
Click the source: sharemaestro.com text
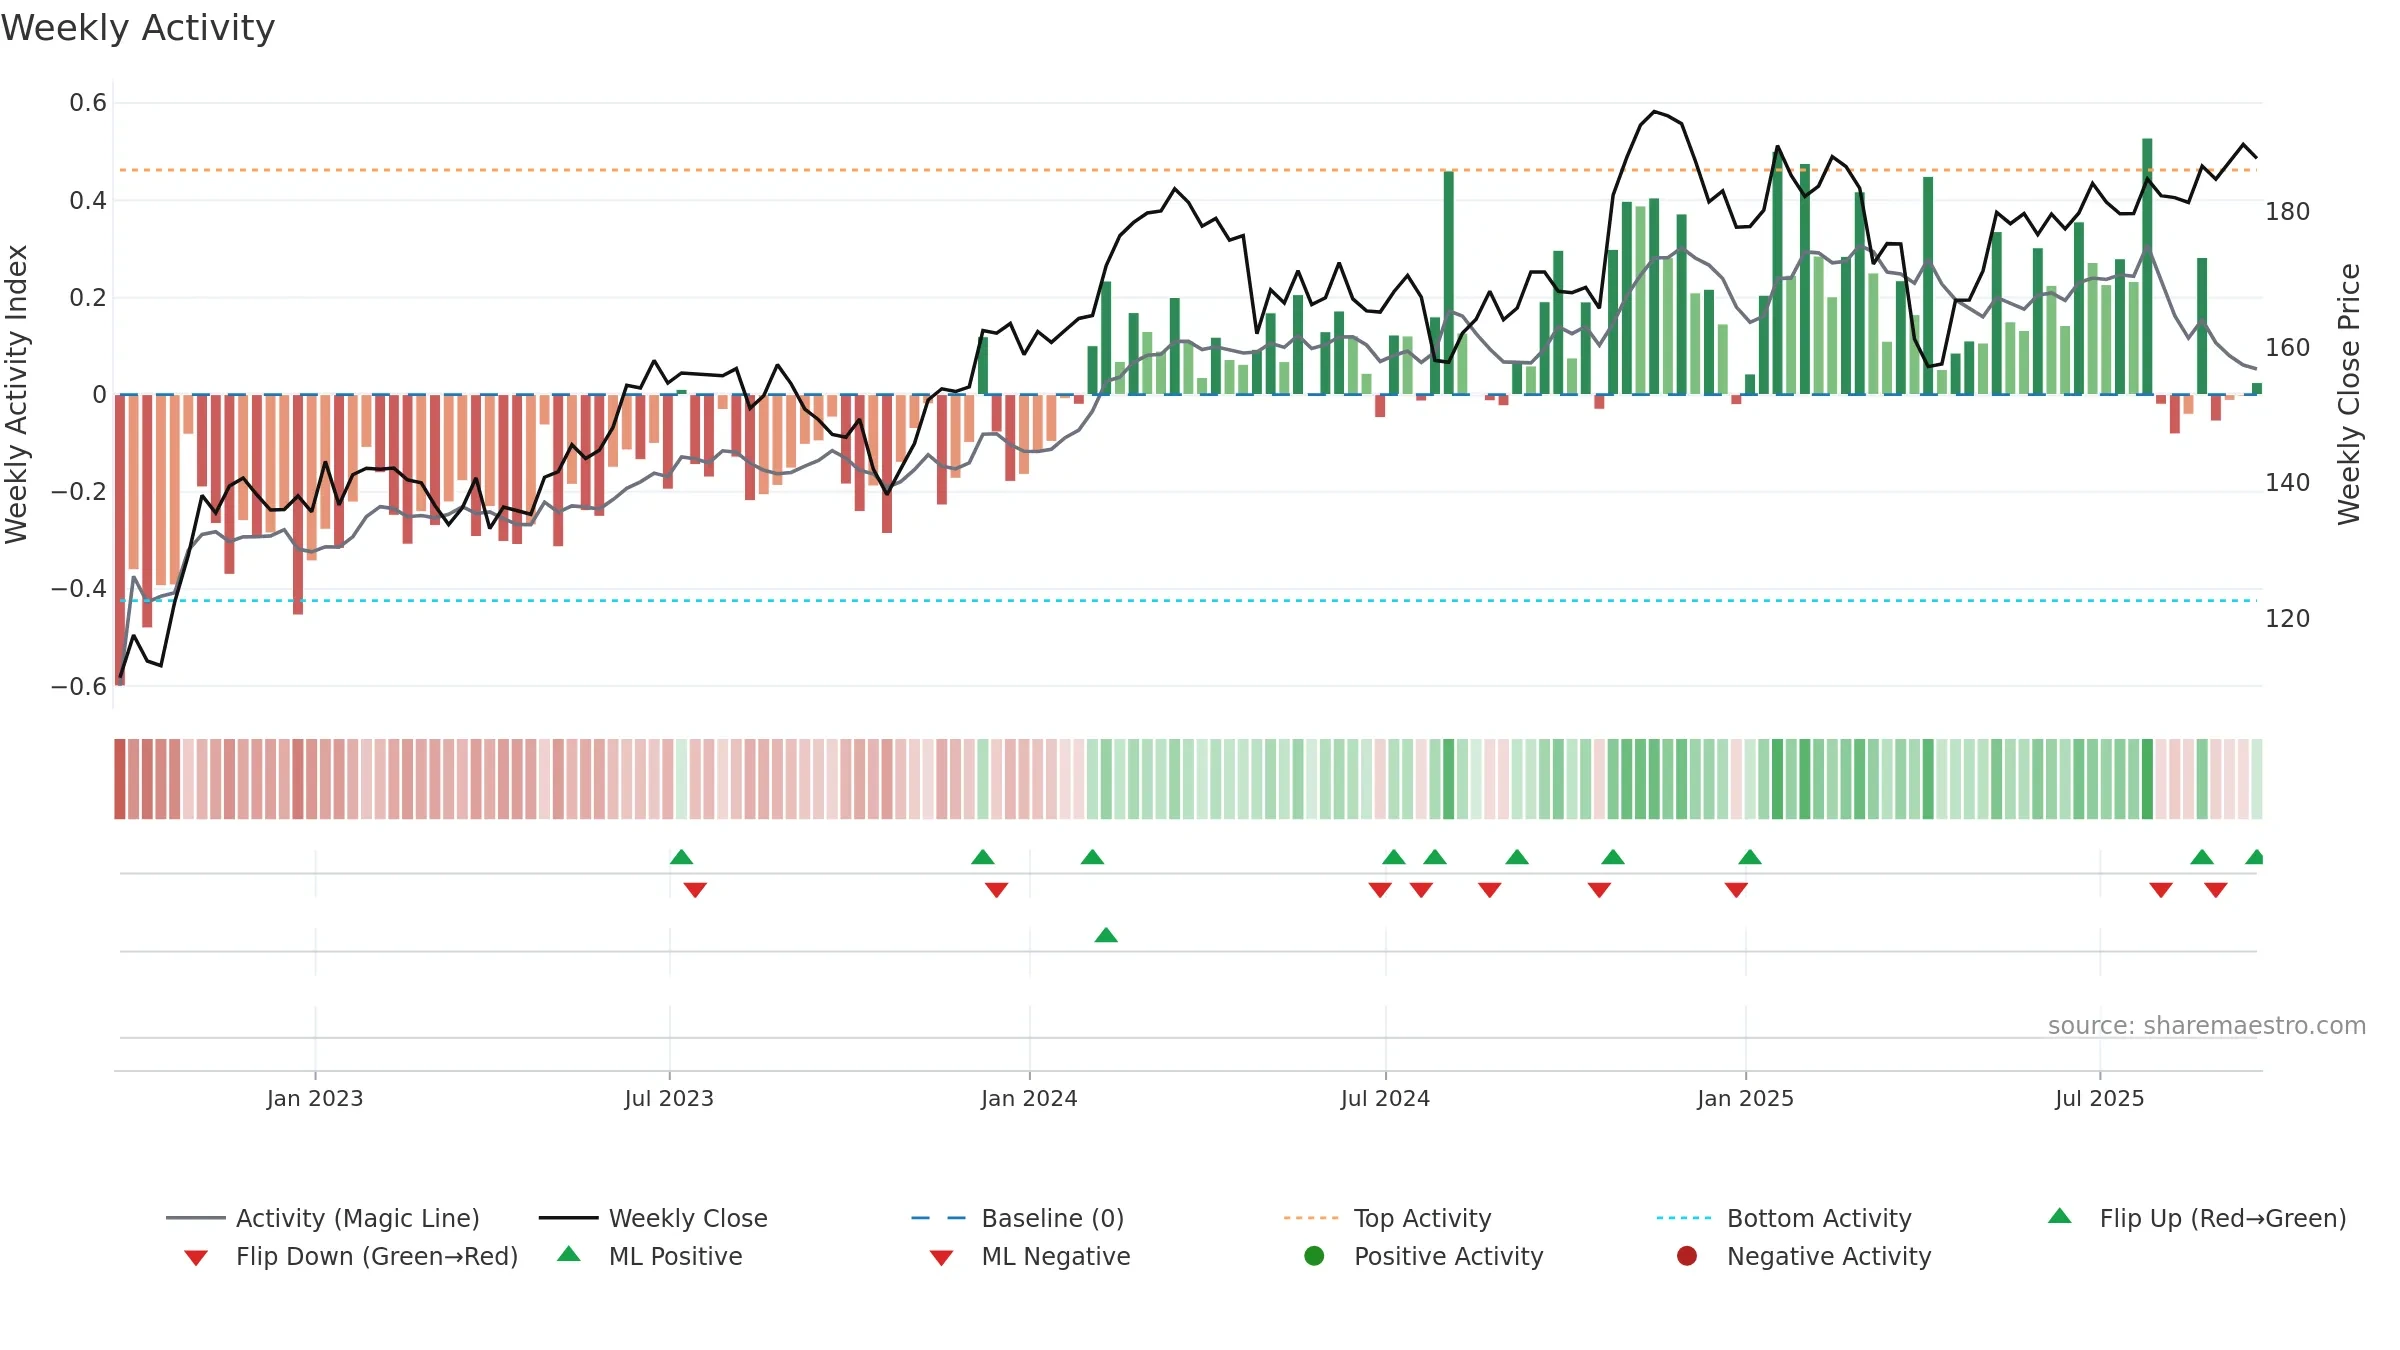[2207, 1026]
